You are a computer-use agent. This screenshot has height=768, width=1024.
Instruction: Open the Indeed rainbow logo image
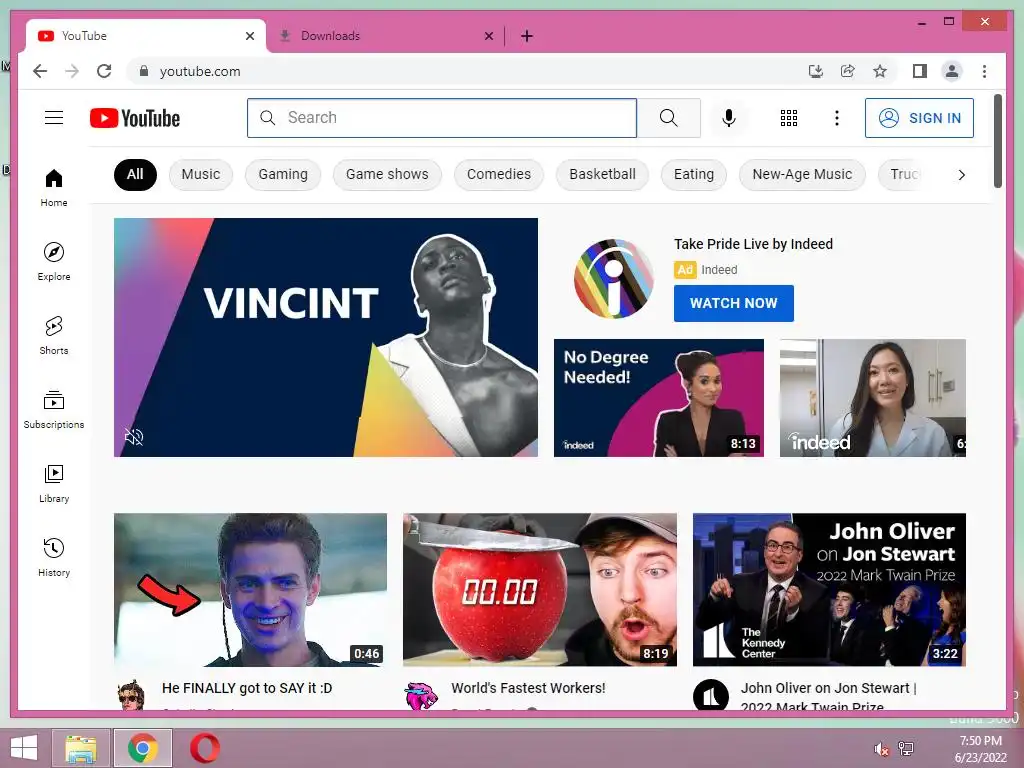click(613, 279)
